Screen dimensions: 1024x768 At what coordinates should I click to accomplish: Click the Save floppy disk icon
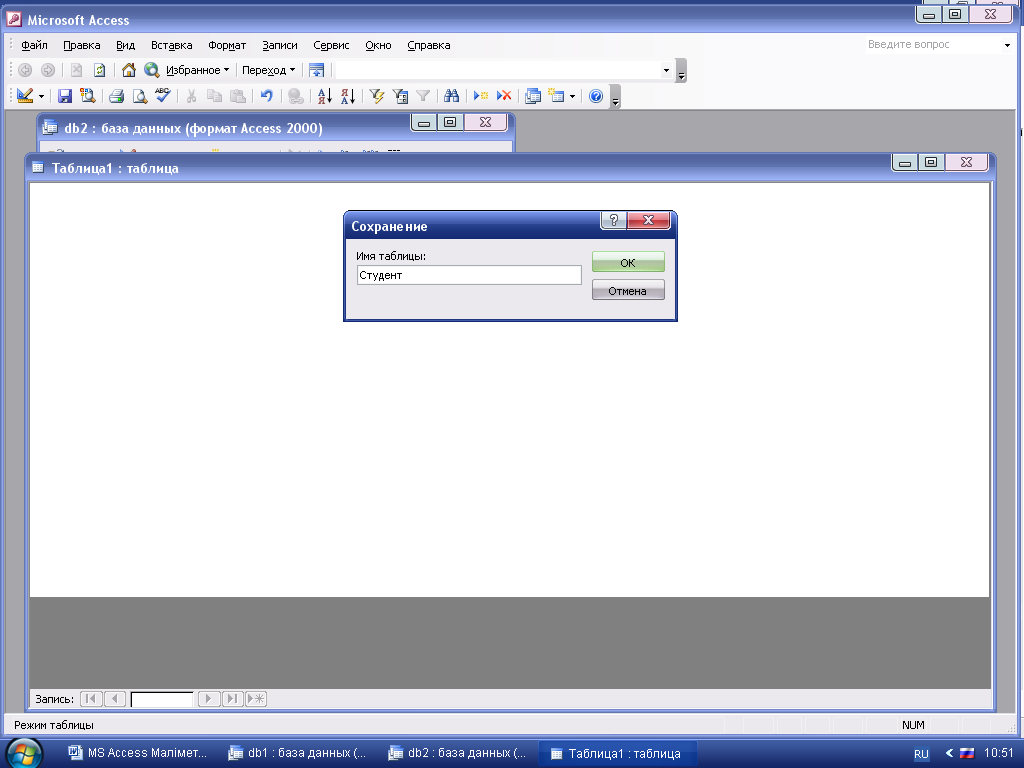[x=65, y=96]
